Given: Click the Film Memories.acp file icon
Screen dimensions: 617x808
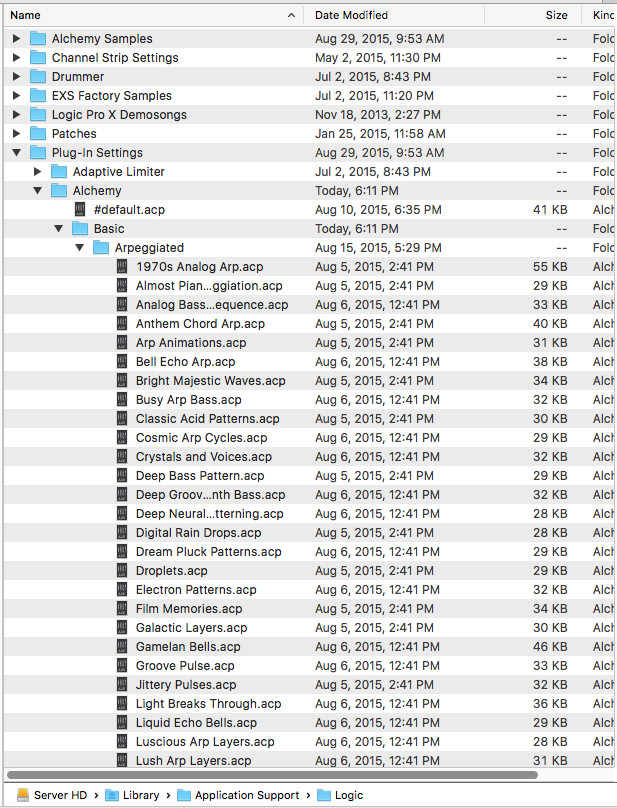Looking at the screenshot, I should pos(122,609).
